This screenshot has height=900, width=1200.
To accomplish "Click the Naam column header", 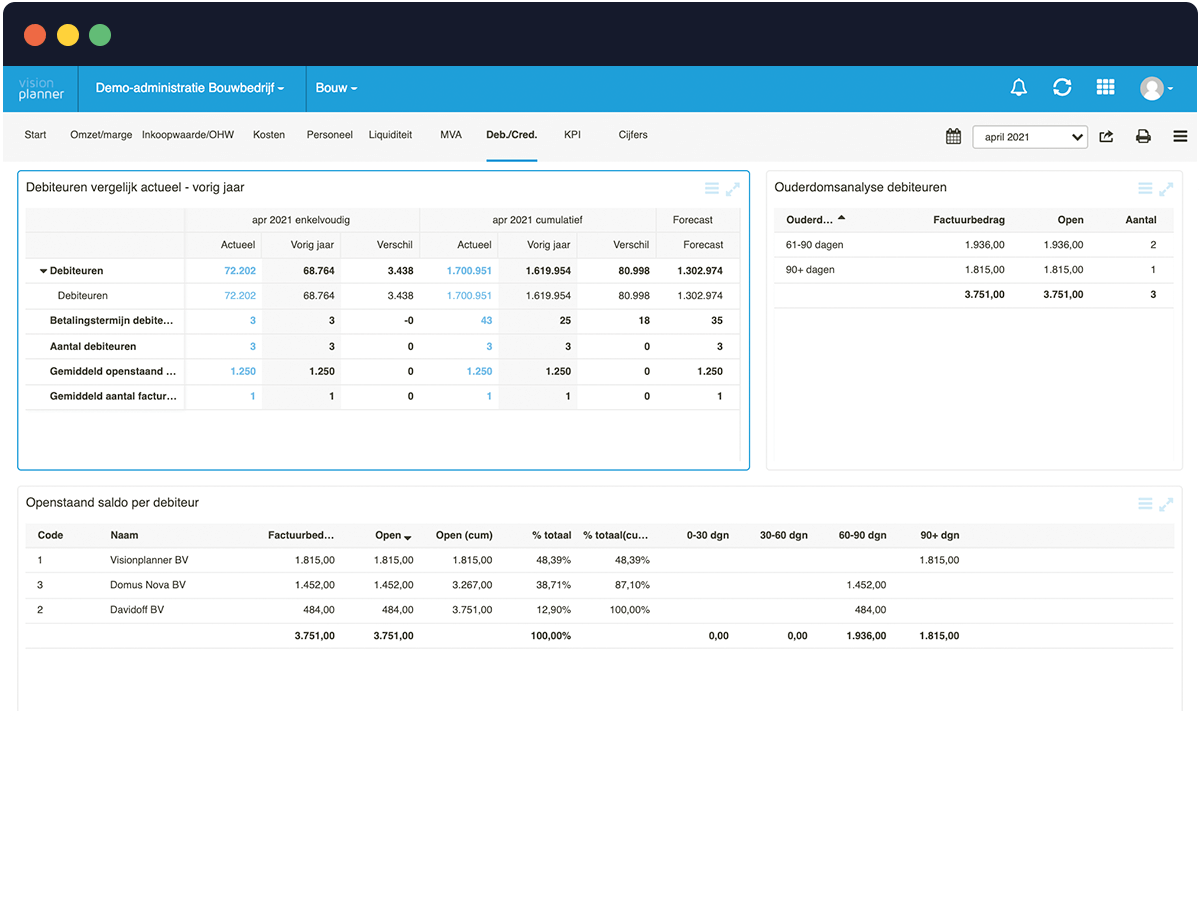I will coord(124,536).
